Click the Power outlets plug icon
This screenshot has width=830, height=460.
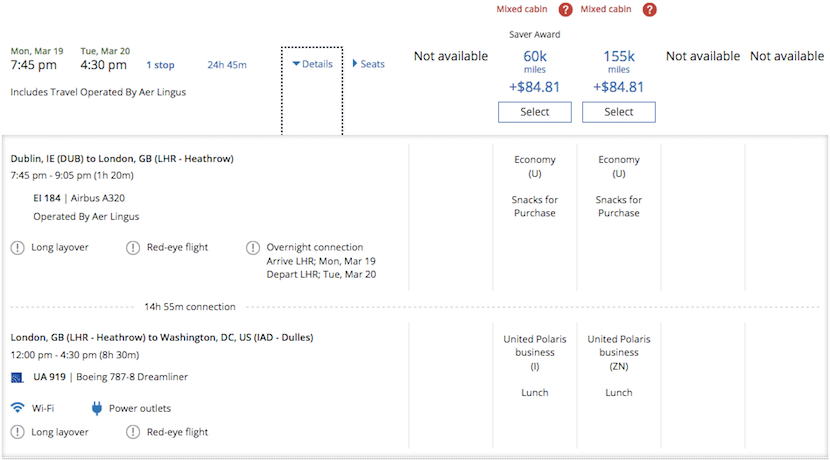[97, 408]
